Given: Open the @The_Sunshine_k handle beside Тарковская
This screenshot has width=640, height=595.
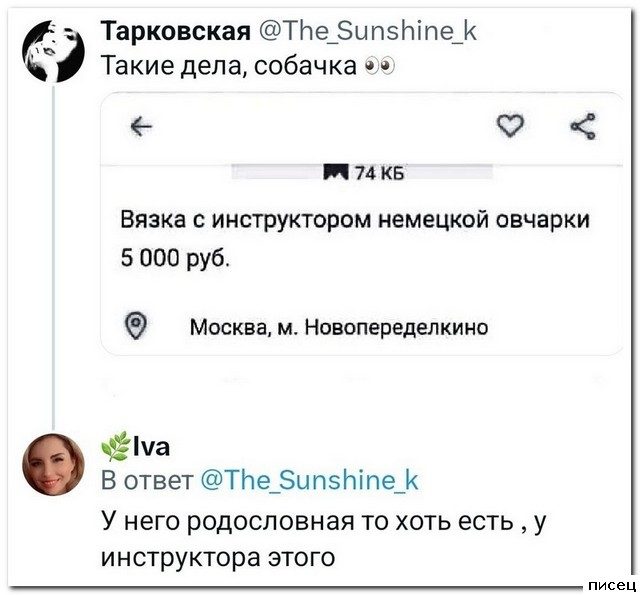Looking at the screenshot, I should pyautogui.click(x=367, y=32).
